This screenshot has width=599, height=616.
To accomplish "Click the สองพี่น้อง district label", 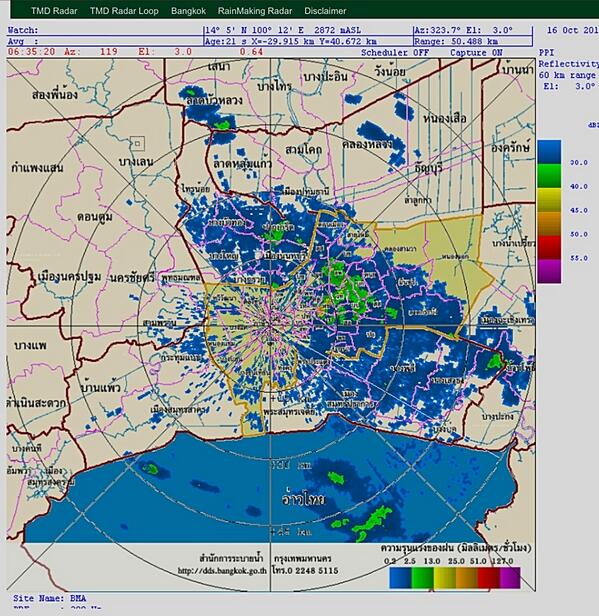I will (x=55, y=94).
